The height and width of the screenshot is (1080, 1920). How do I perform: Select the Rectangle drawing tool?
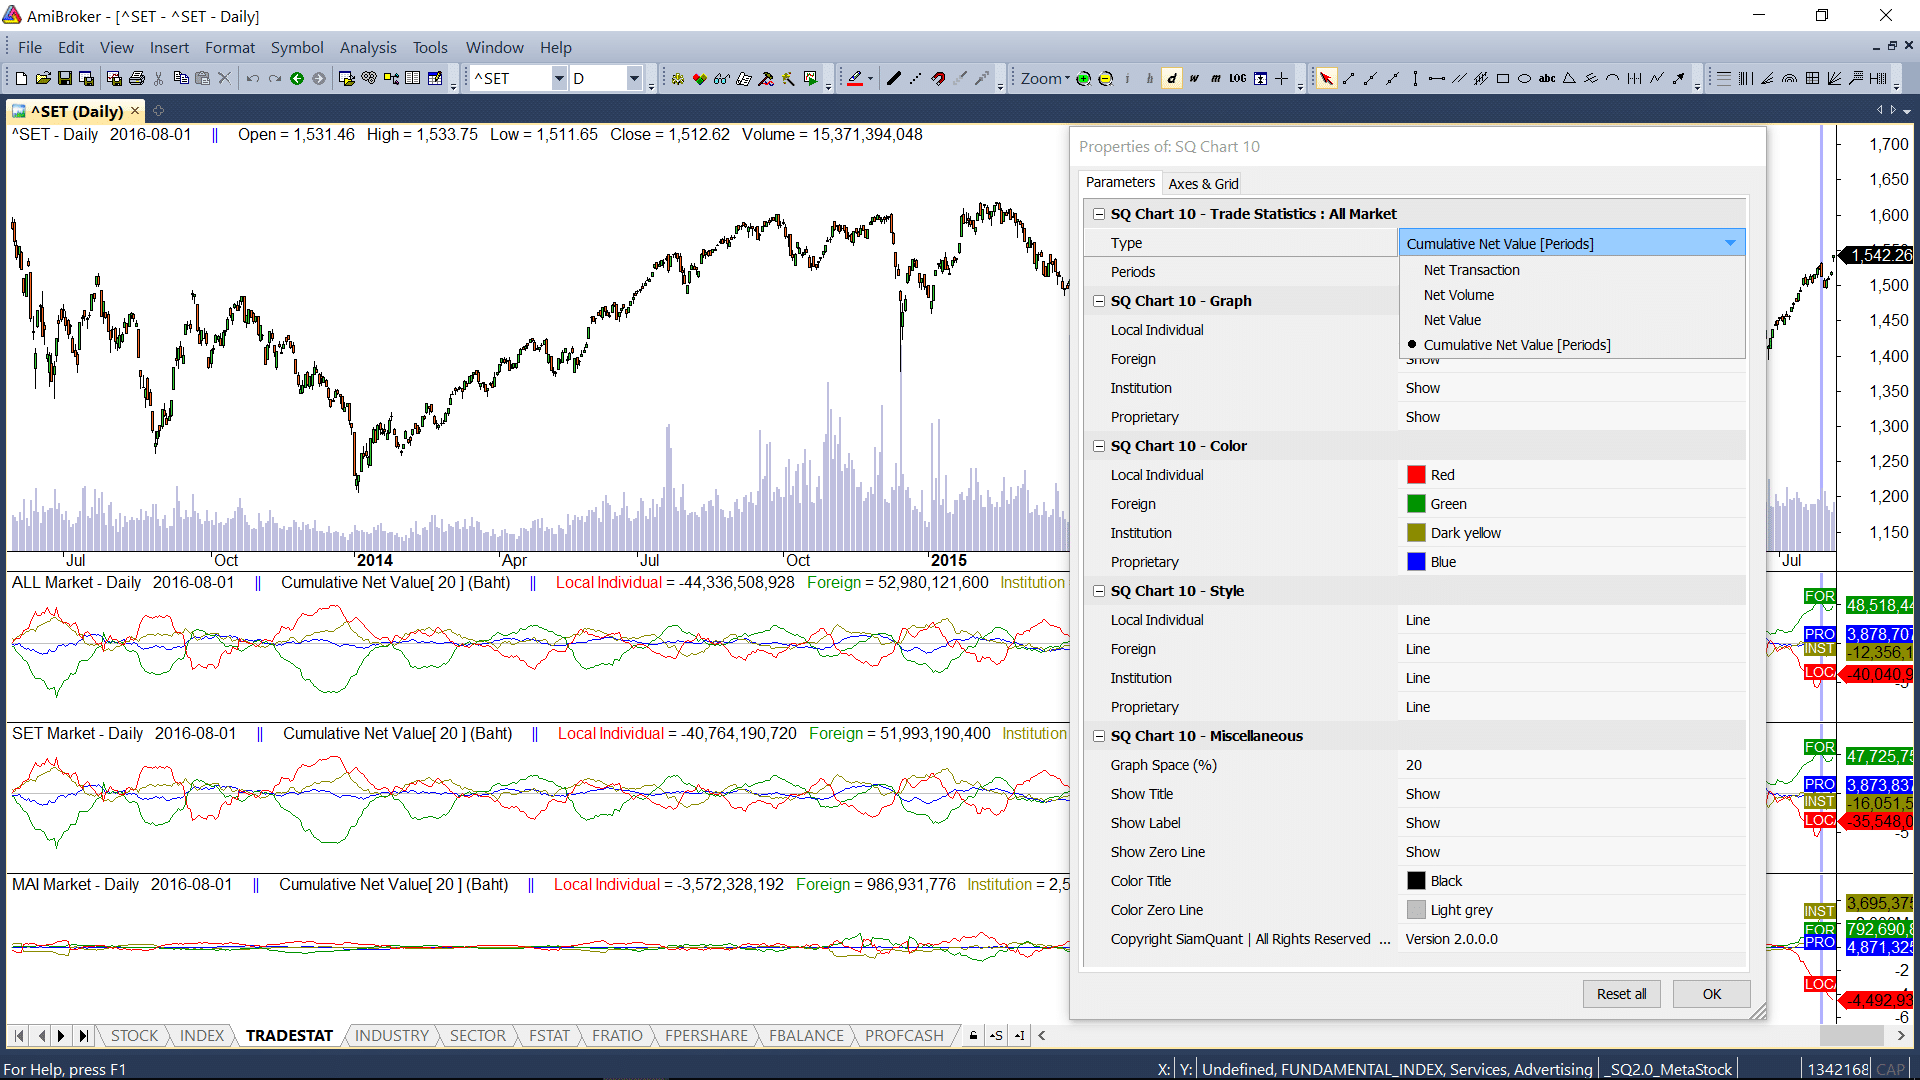[1502, 78]
